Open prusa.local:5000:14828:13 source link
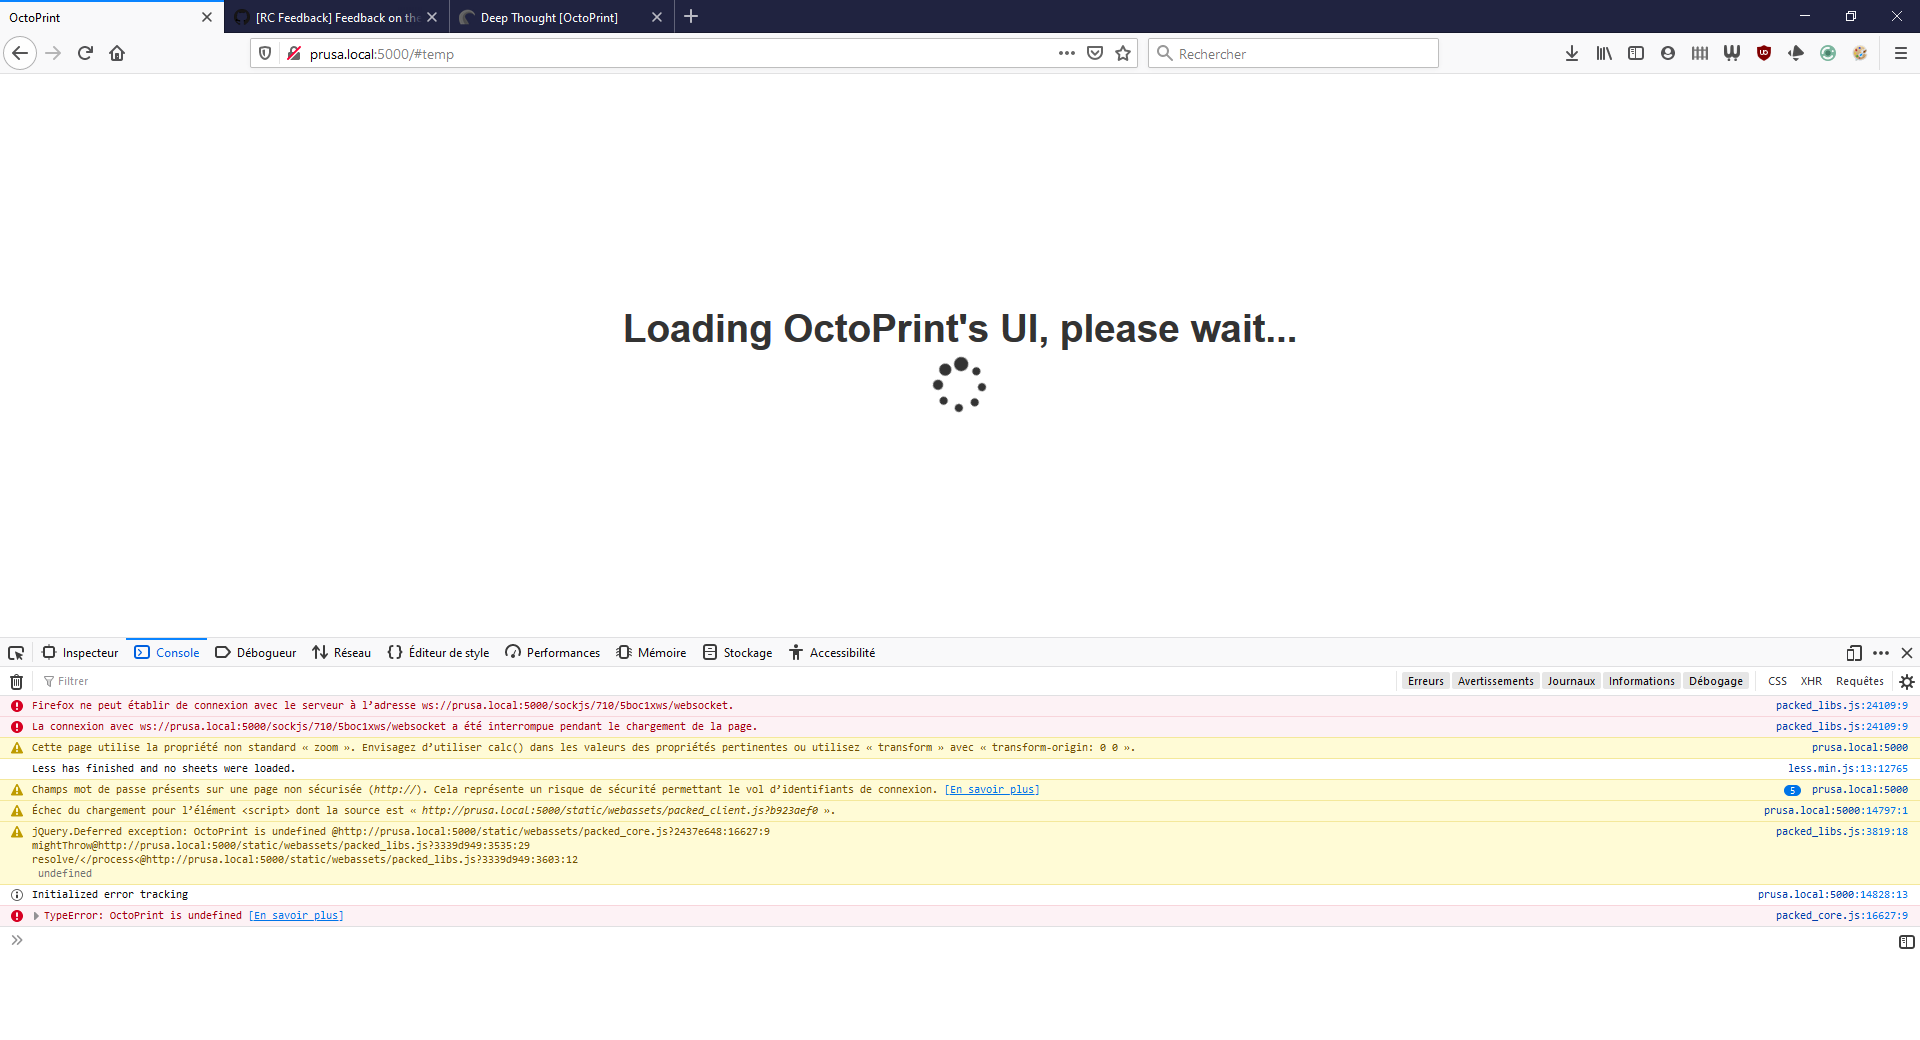This screenshot has width=1920, height=1040. click(1833, 895)
